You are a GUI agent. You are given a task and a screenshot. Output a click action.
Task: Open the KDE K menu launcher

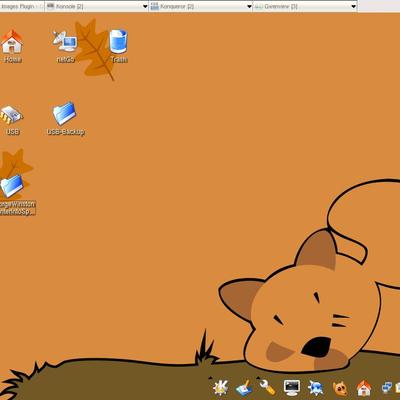pyautogui.click(x=220, y=388)
